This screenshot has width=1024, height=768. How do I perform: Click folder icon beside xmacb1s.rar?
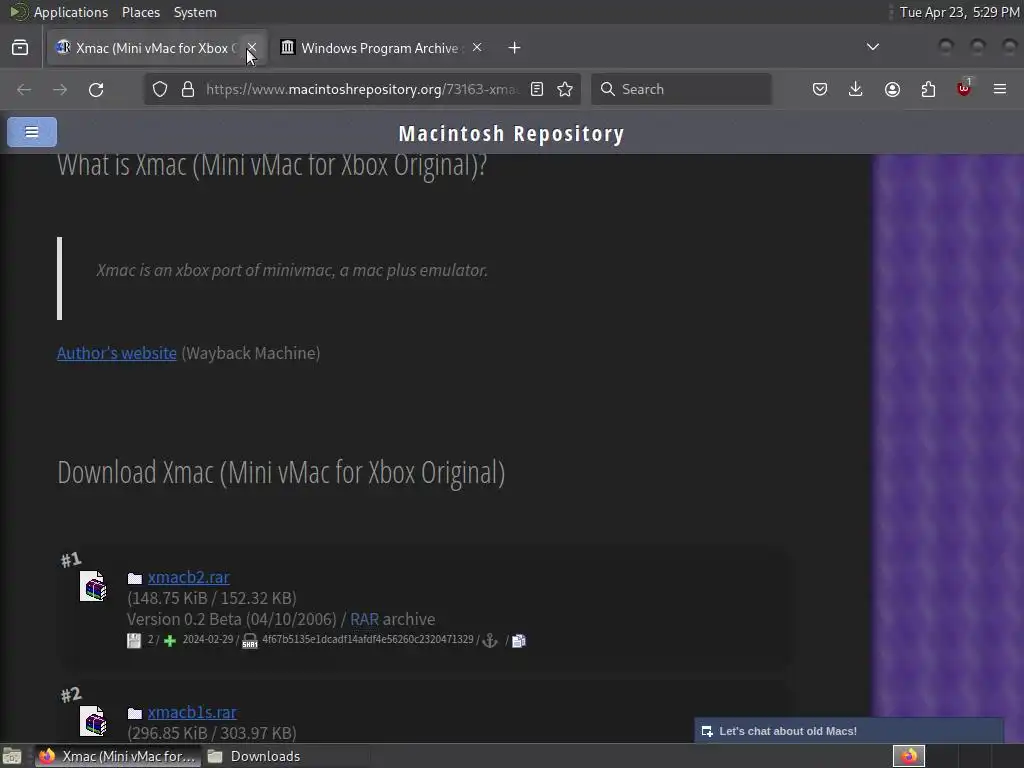135,713
